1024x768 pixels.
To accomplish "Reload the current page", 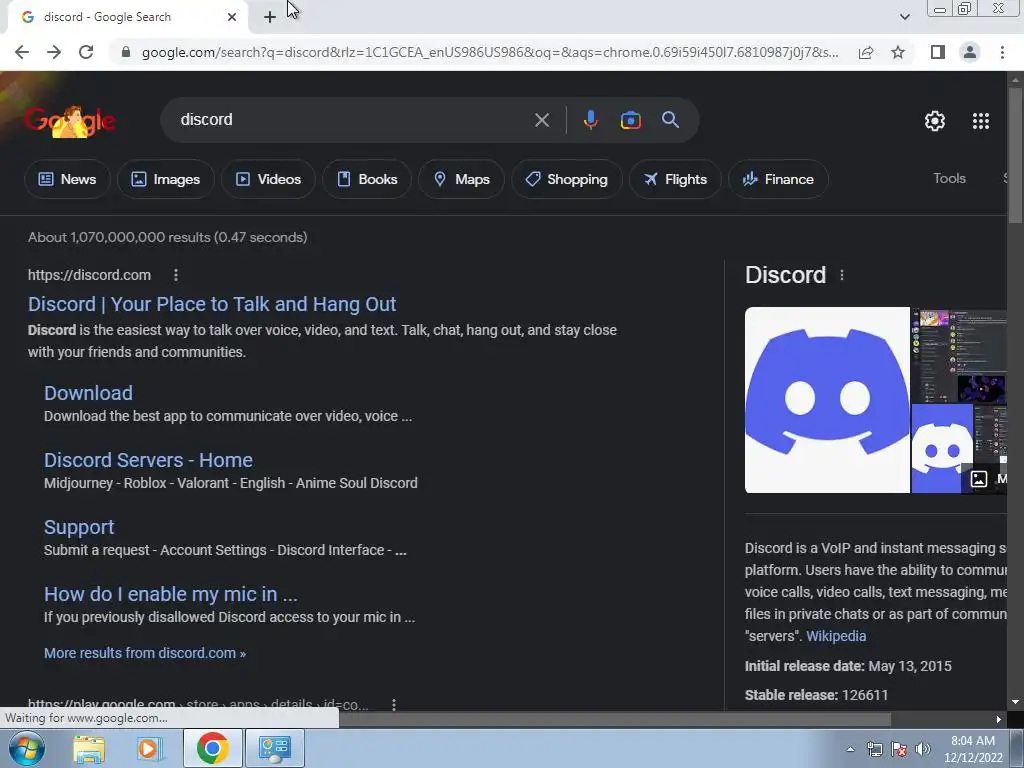I will [86, 52].
